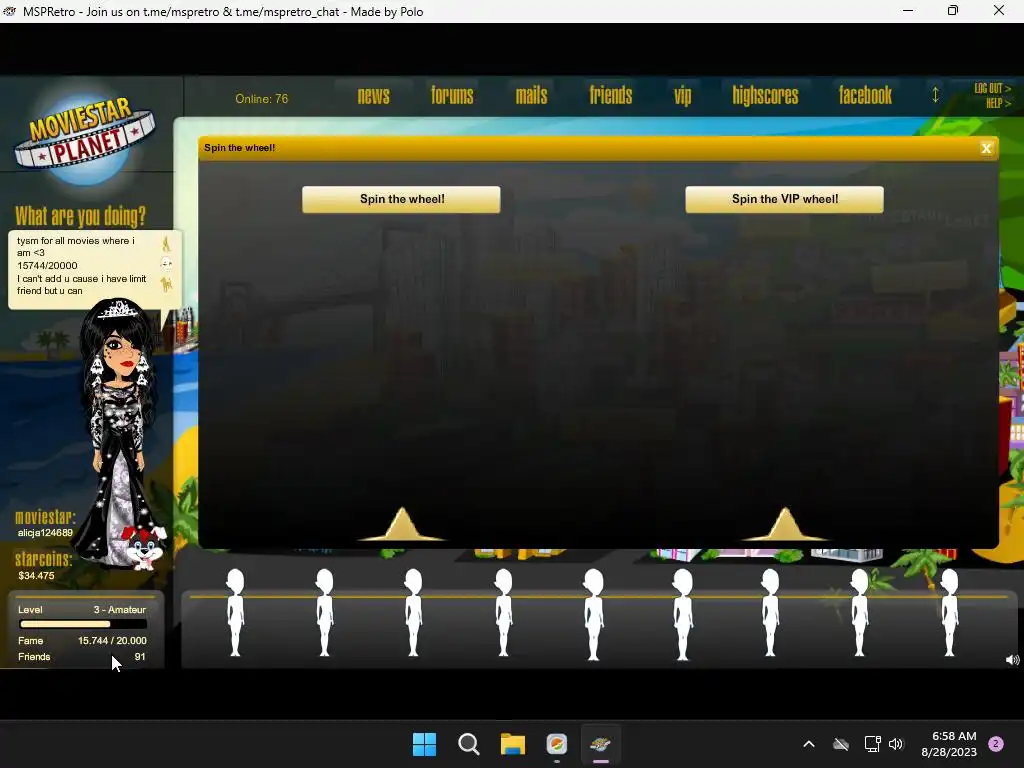Click the Spin the VIP wheel! button
The height and width of the screenshot is (768, 1024).
click(784, 199)
